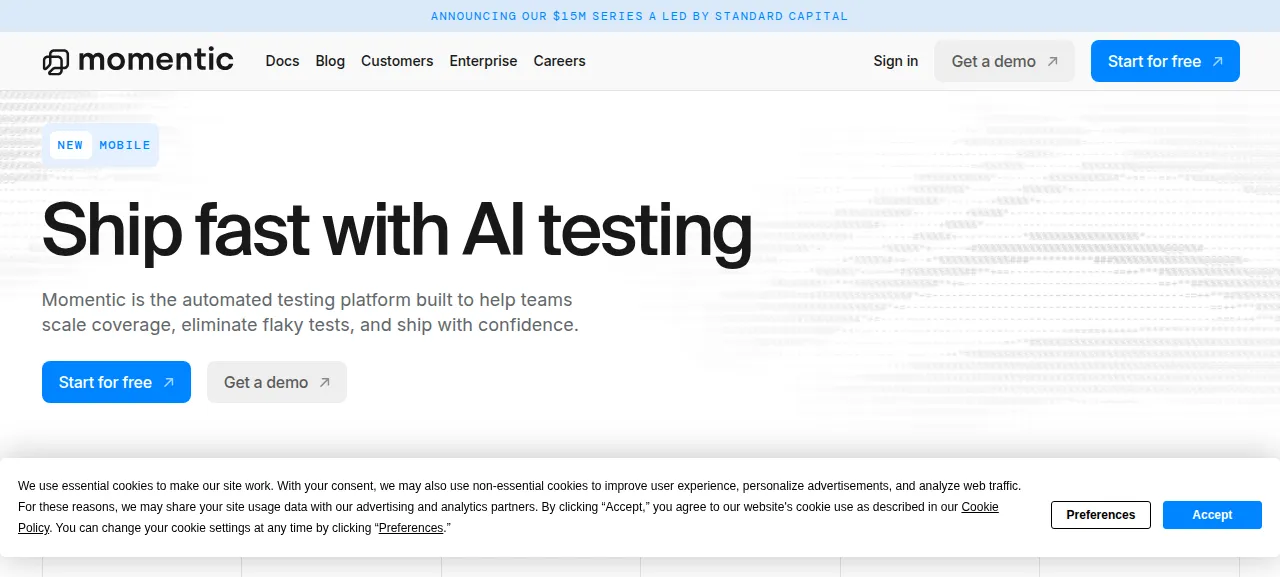This screenshot has width=1280, height=577.
Task: Click the header Start for free button
Action: click(1165, 61)
